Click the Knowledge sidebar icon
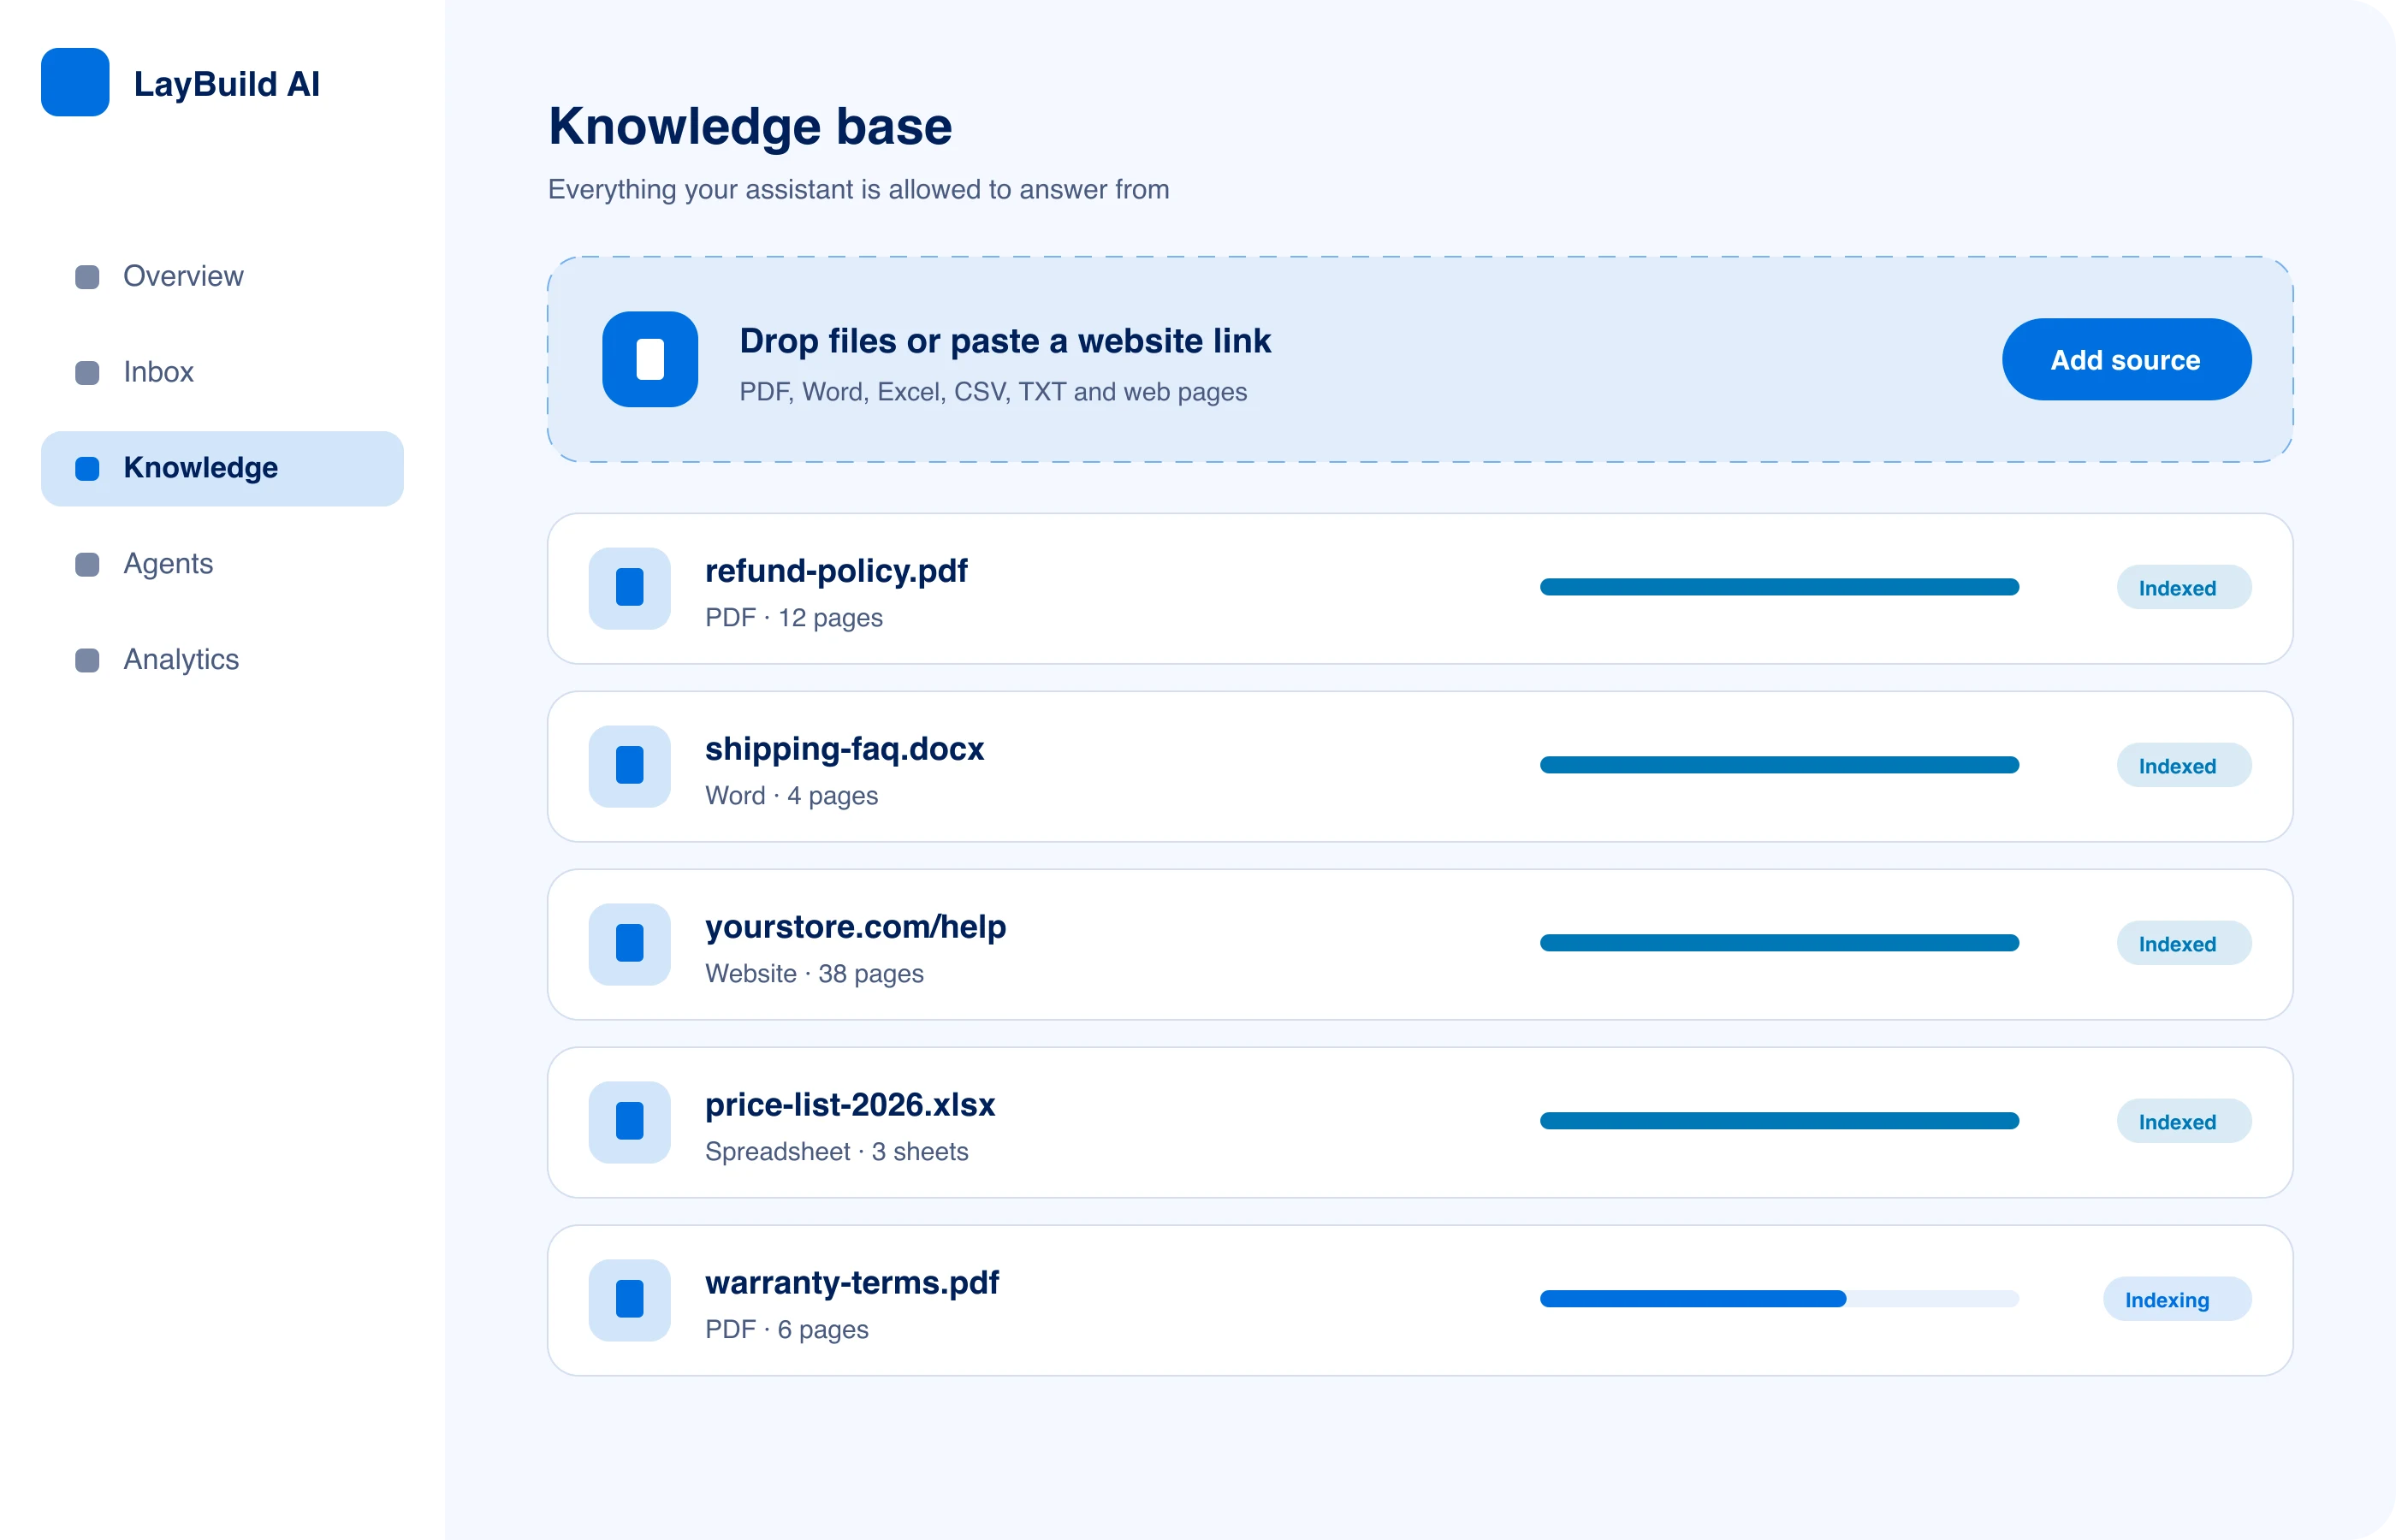Image resolution: width=2396 pixels, height=1540 pixels. tap(87, 469)
